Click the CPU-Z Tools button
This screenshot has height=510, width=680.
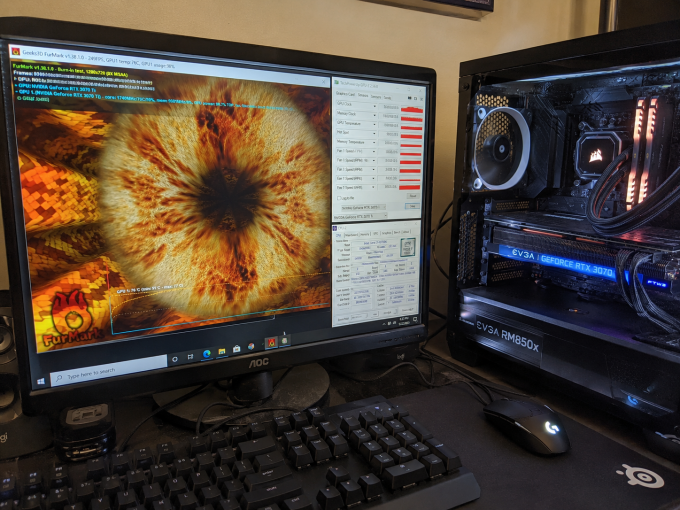click(x=375, y=314)
